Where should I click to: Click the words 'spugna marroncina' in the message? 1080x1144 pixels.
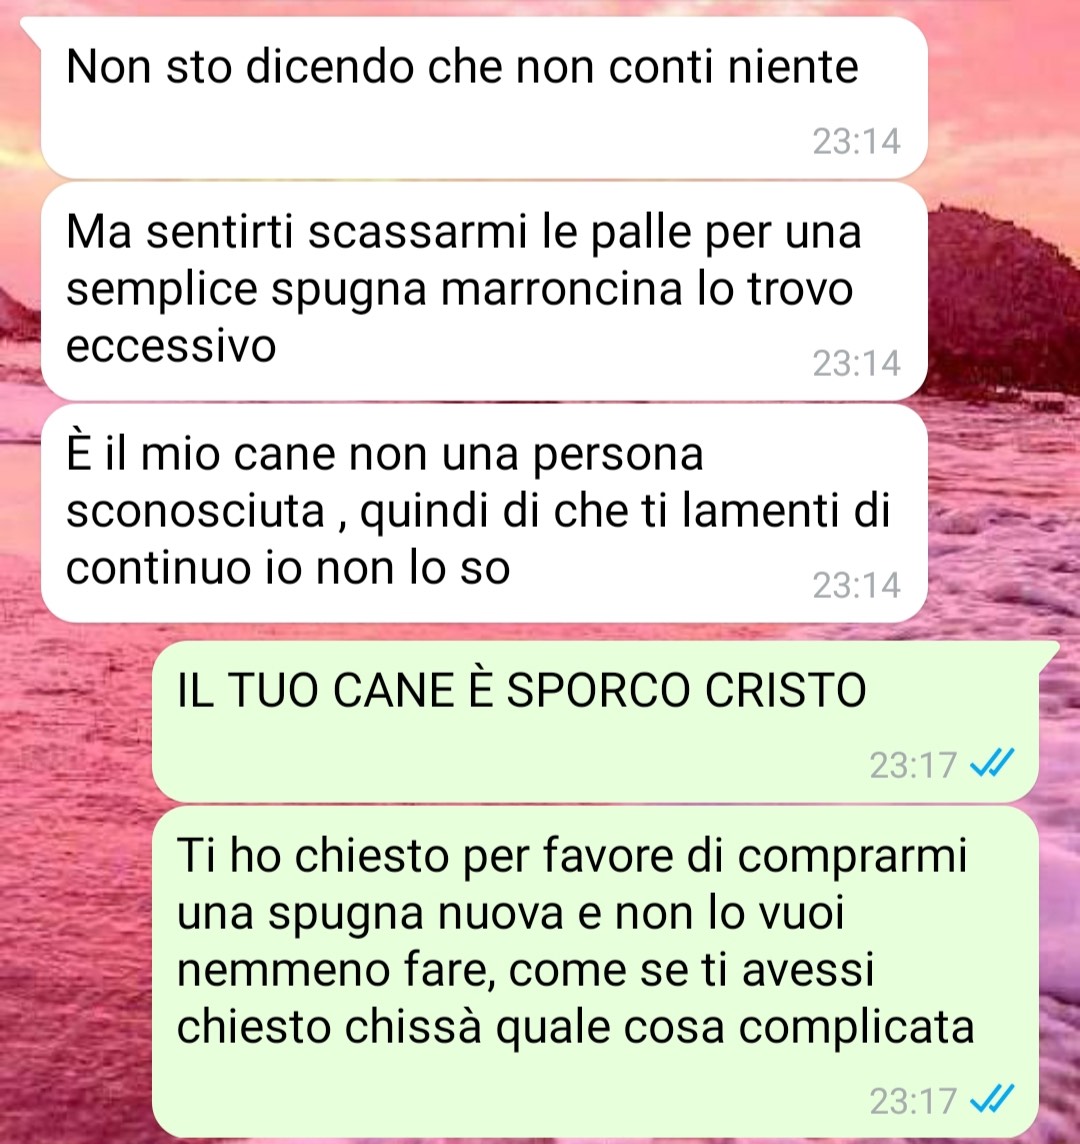point(478,289)
